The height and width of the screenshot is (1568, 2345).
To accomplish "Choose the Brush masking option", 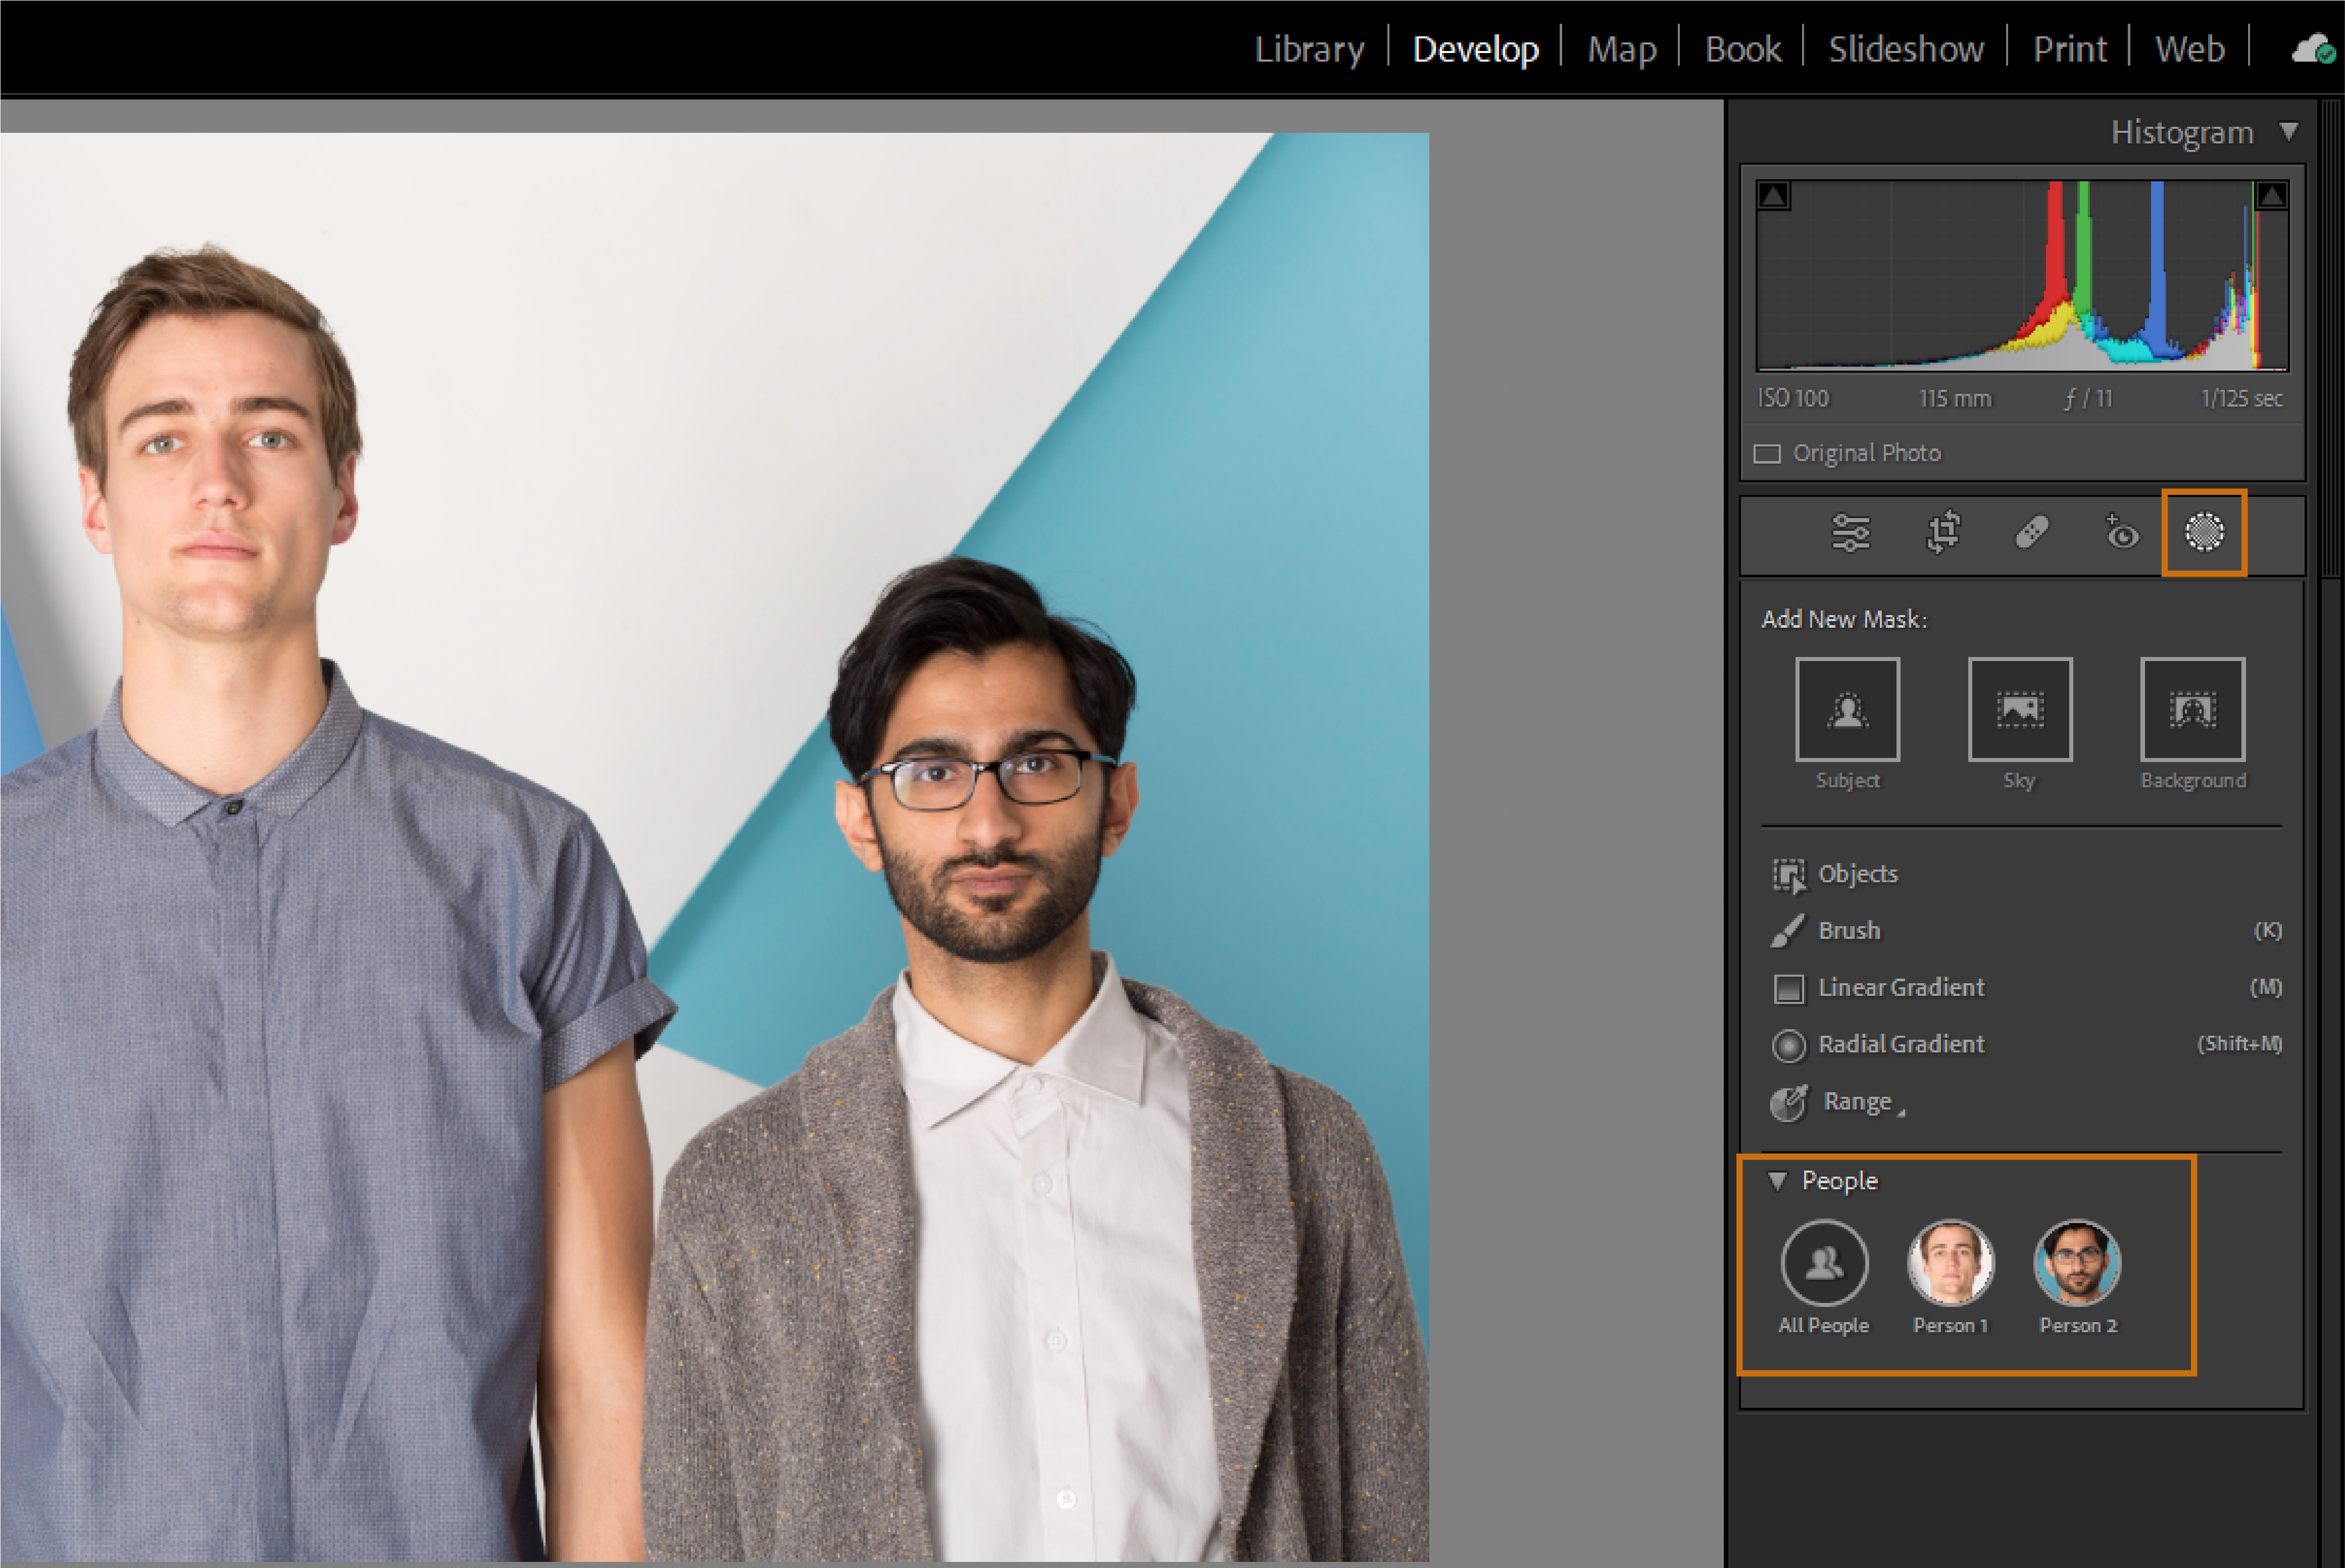I will tap(1847, 930).
